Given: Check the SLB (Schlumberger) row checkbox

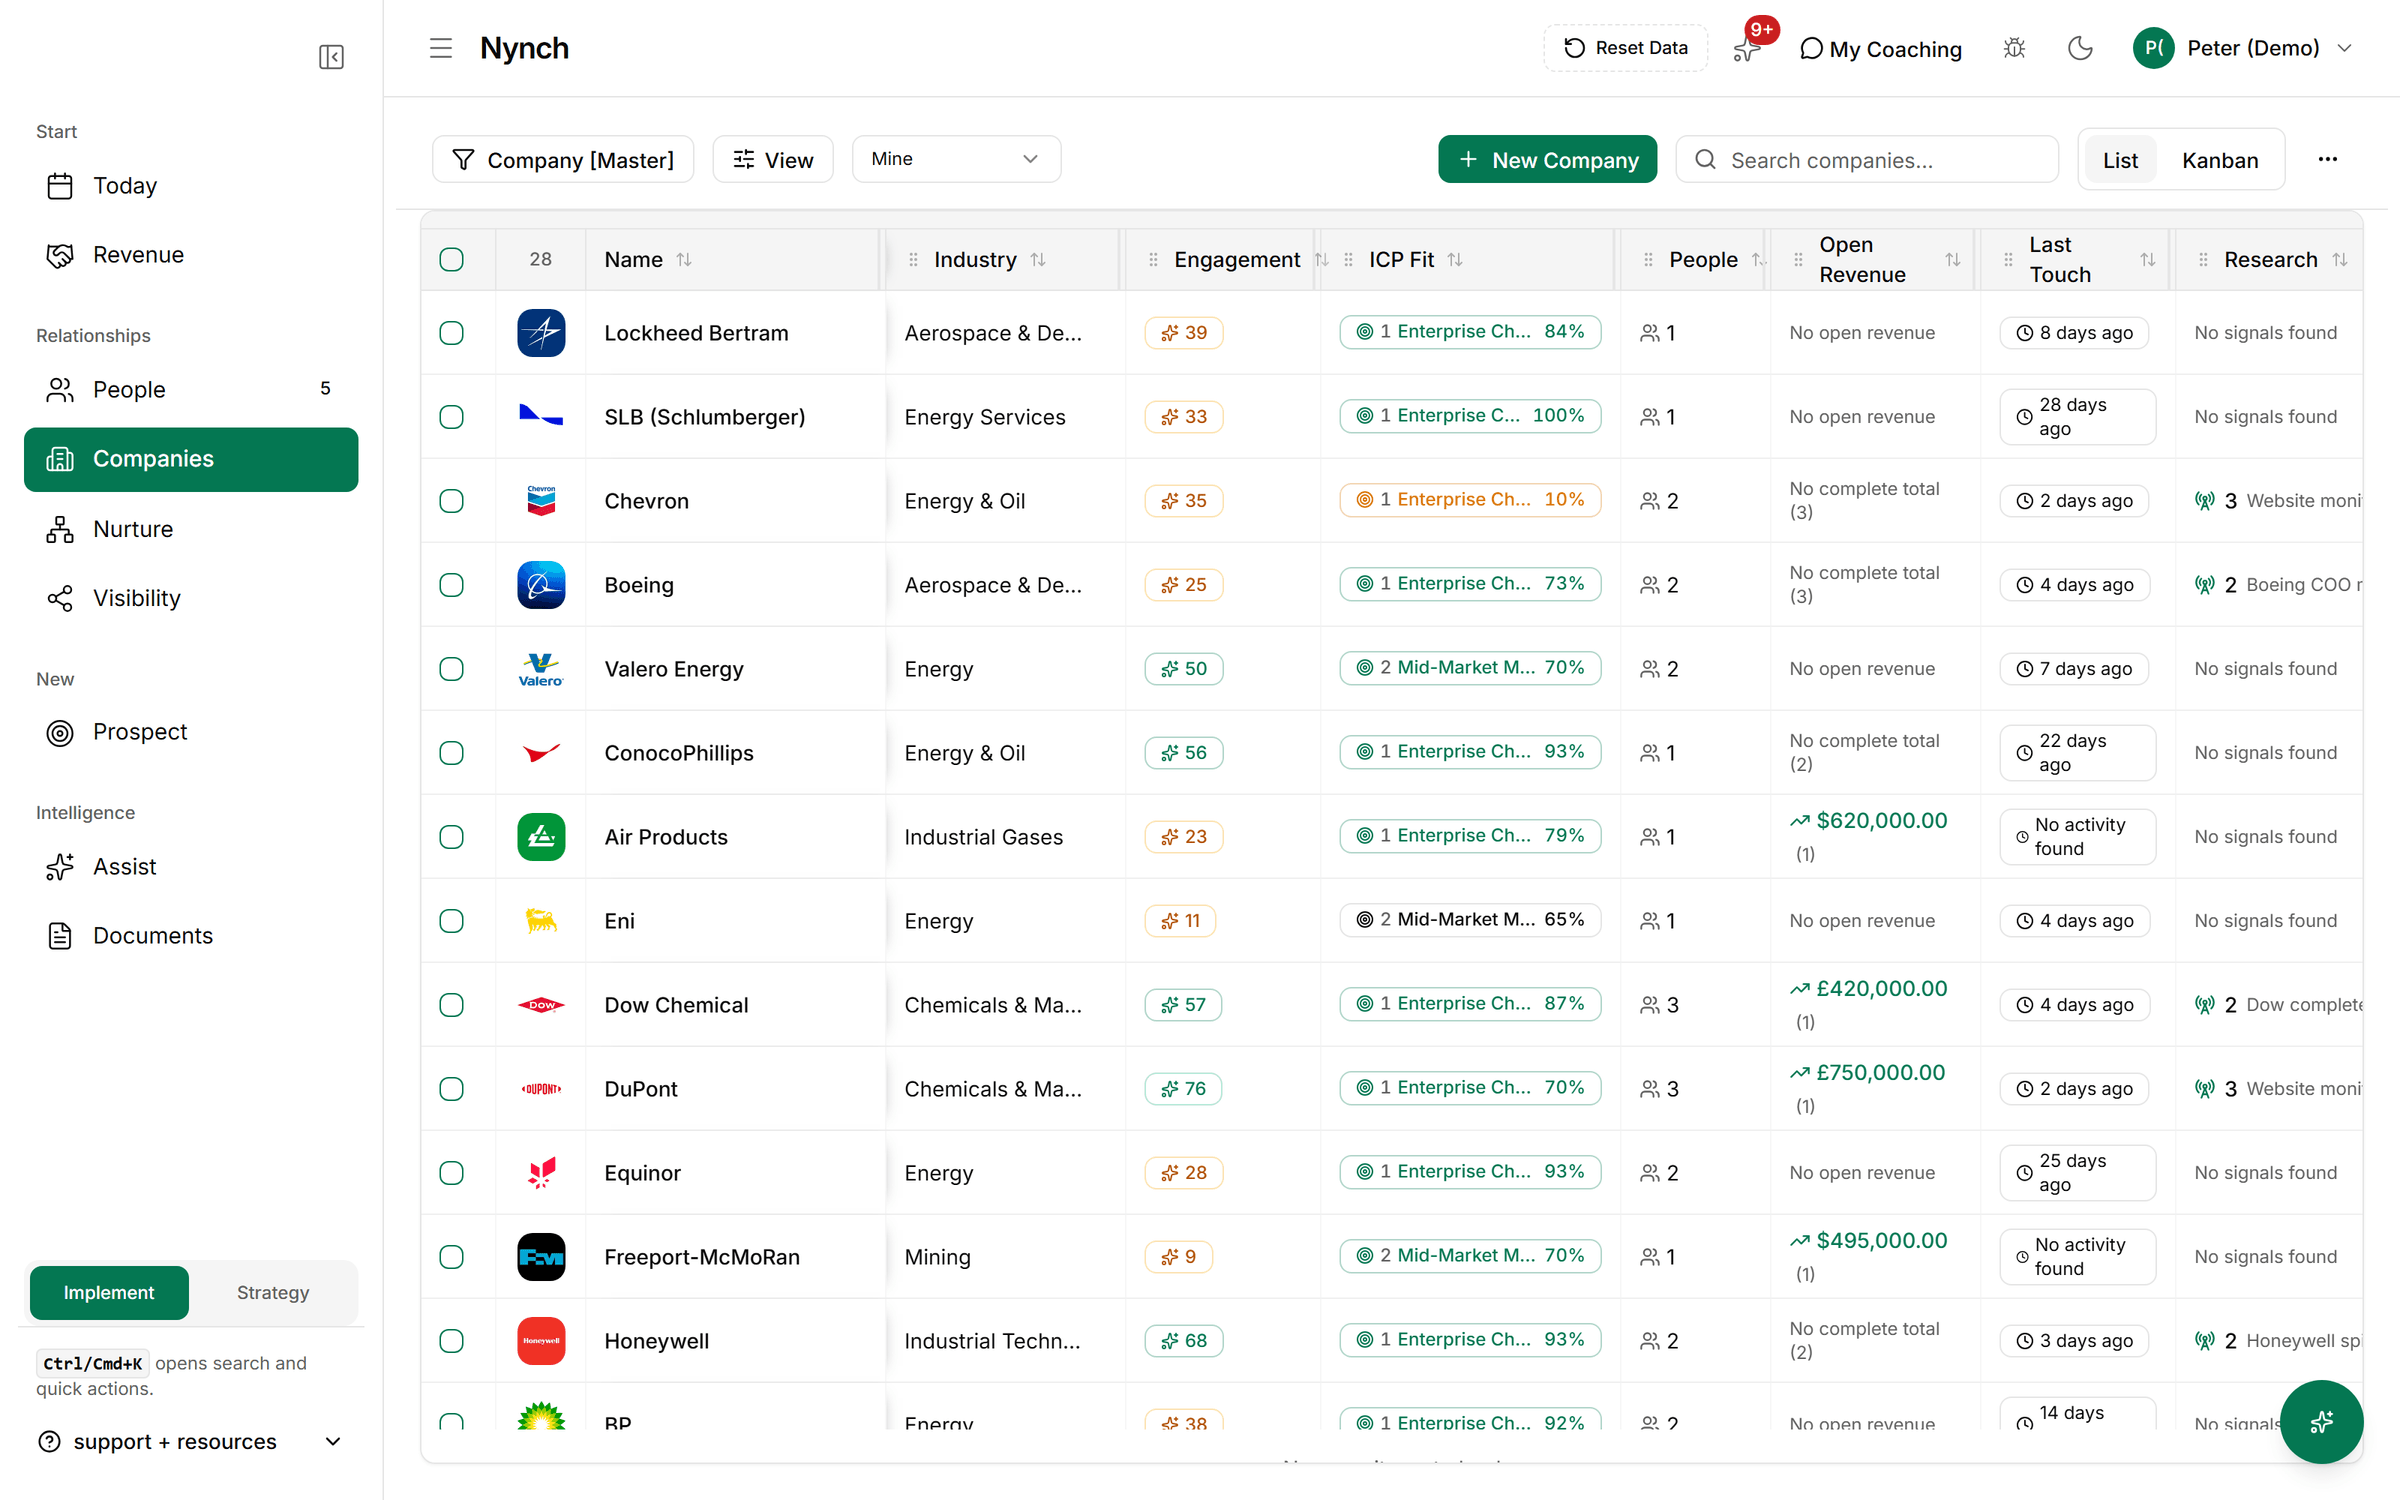Looking at the screenshot, I should 452,417.
